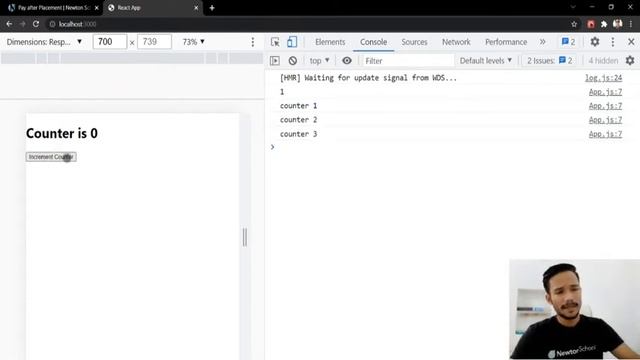Activate the inspect element picker
This screenshot has height=360, width=640.
point(275,42)
